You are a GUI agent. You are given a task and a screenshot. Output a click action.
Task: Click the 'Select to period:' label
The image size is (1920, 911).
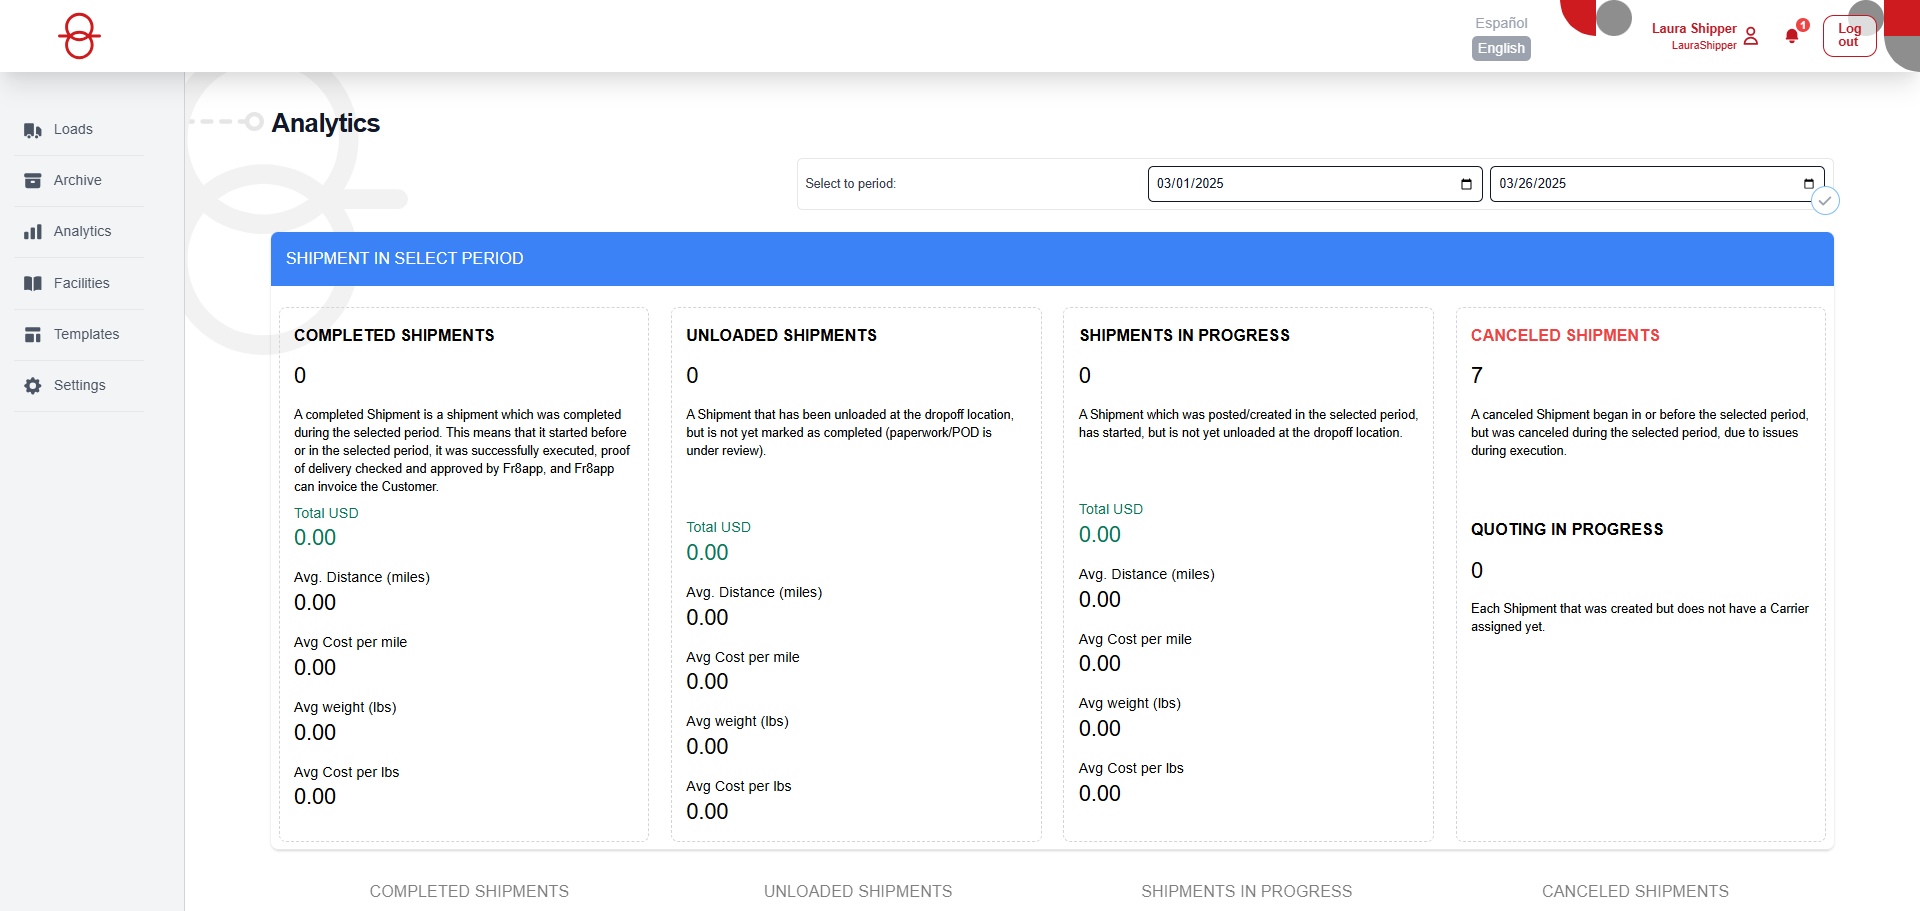[x=850, y=184]
